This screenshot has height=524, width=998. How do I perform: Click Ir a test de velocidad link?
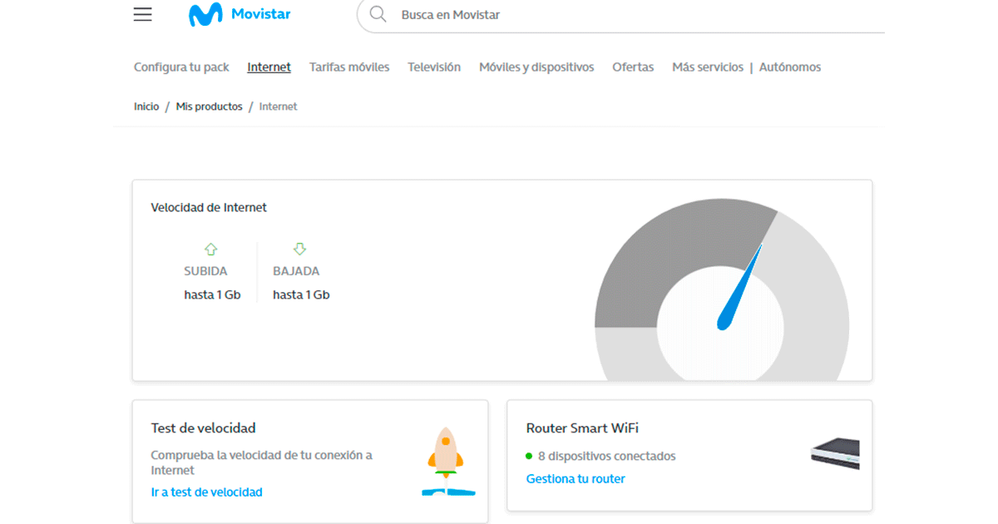[207, 492]
